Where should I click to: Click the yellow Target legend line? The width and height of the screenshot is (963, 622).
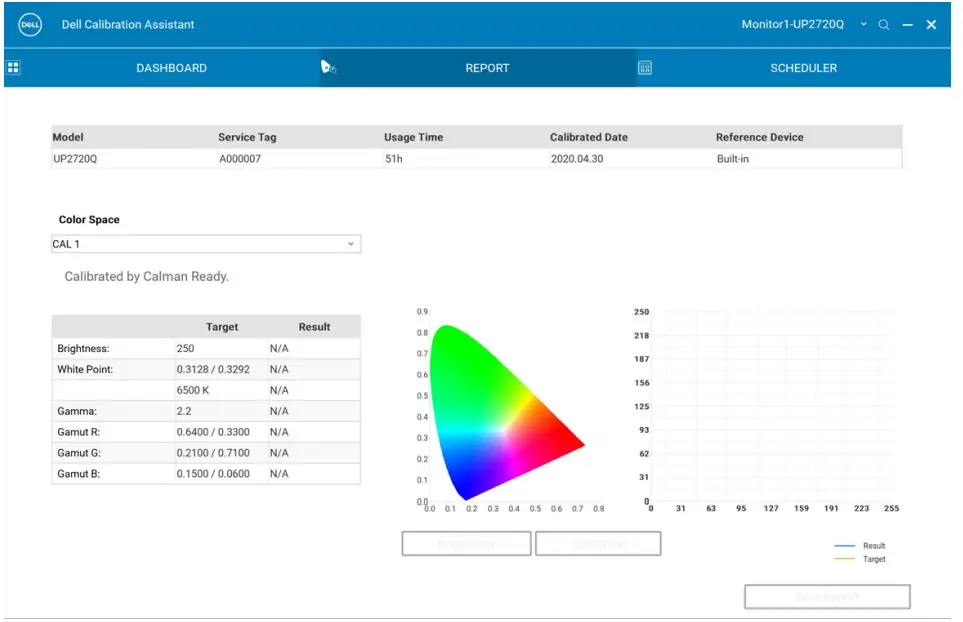coord(845,559)
